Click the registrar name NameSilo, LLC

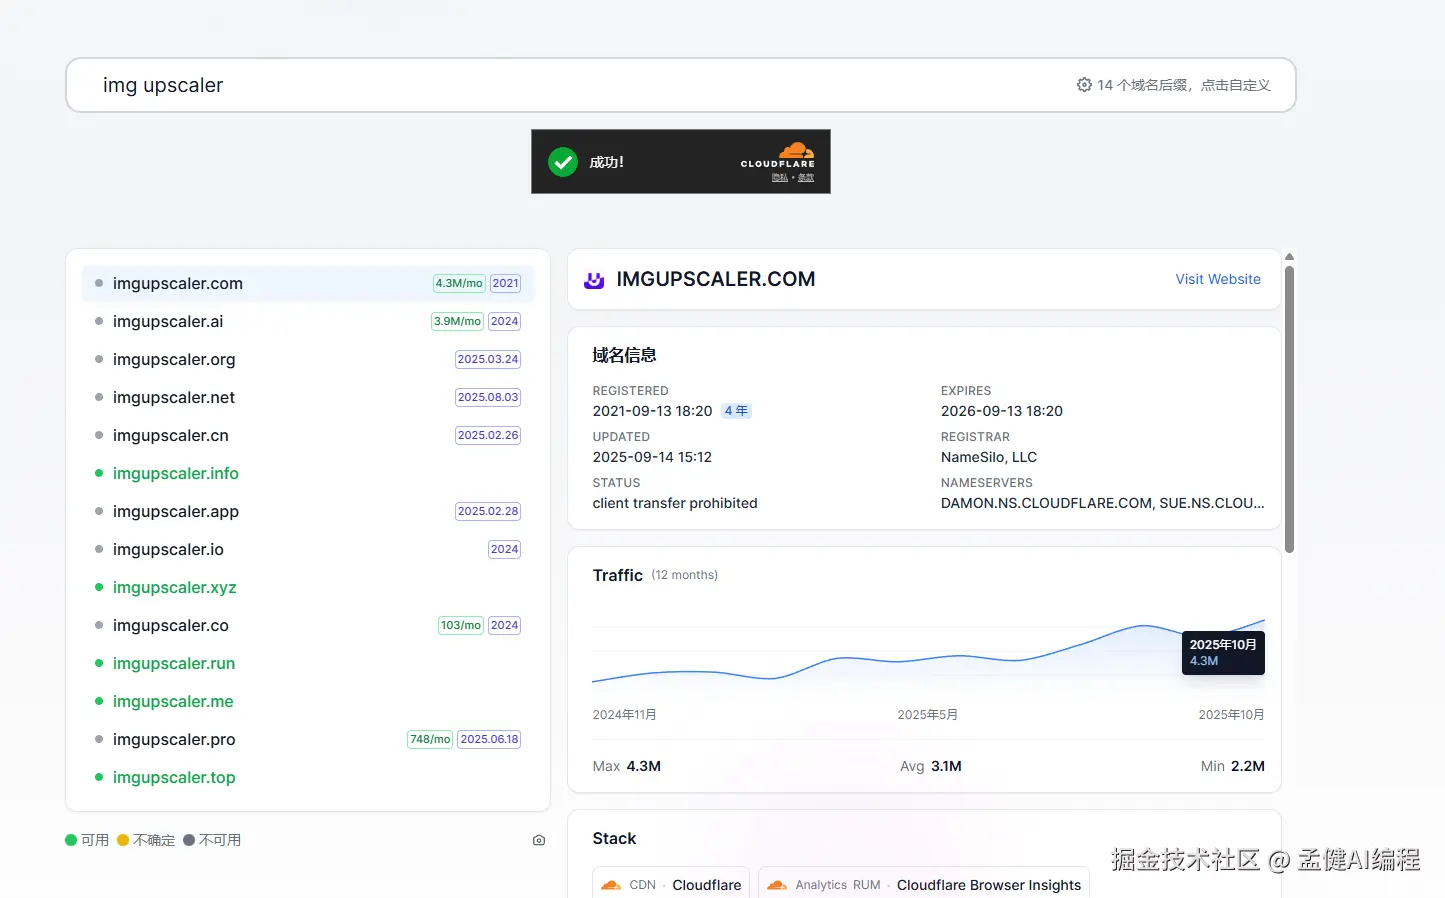(989, 457)
